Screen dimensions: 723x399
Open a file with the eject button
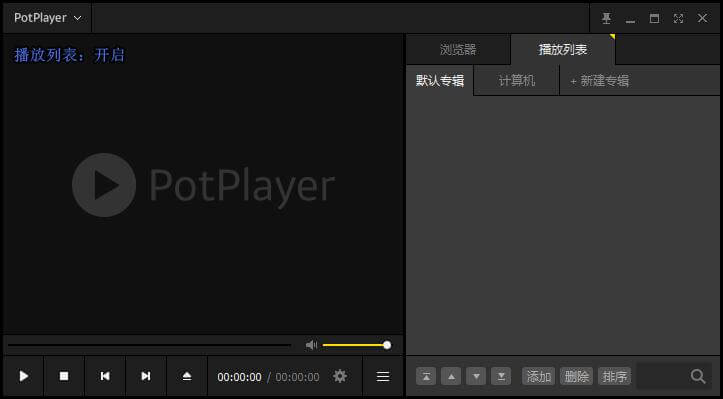[187, 376]
